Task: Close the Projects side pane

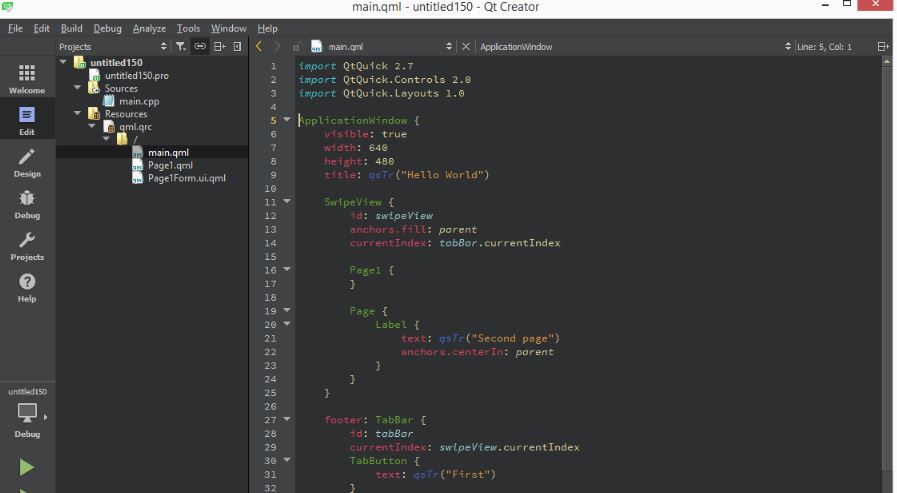Action: coord(237,46)
